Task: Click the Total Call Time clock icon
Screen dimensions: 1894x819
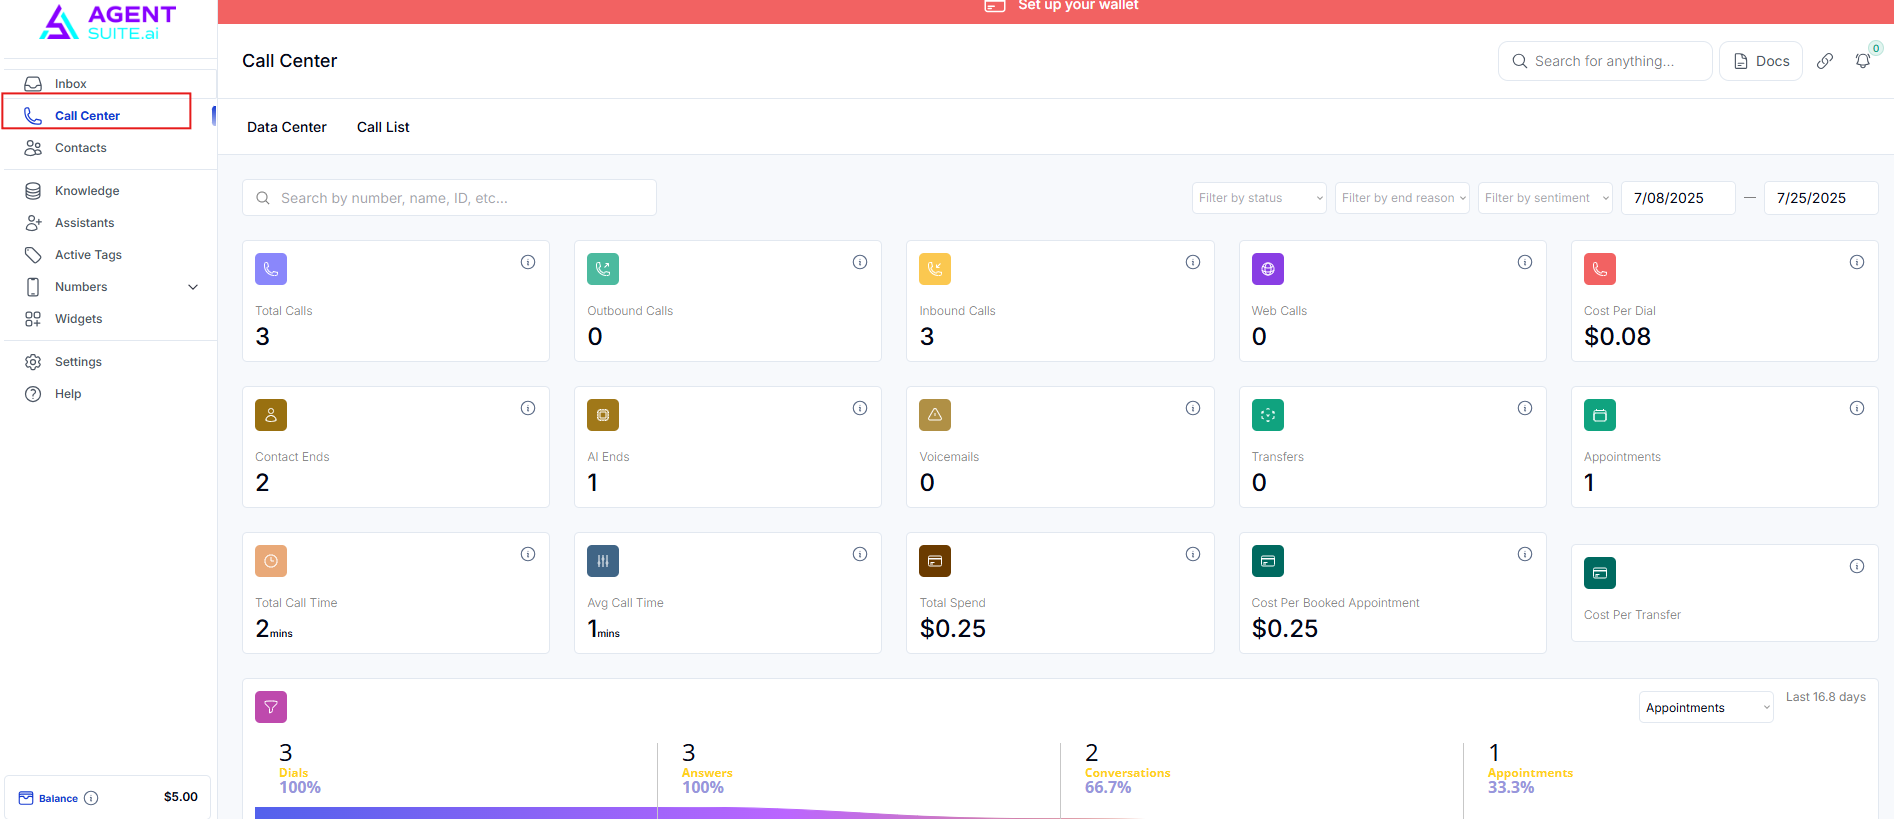Action: [x=271, y=561]
